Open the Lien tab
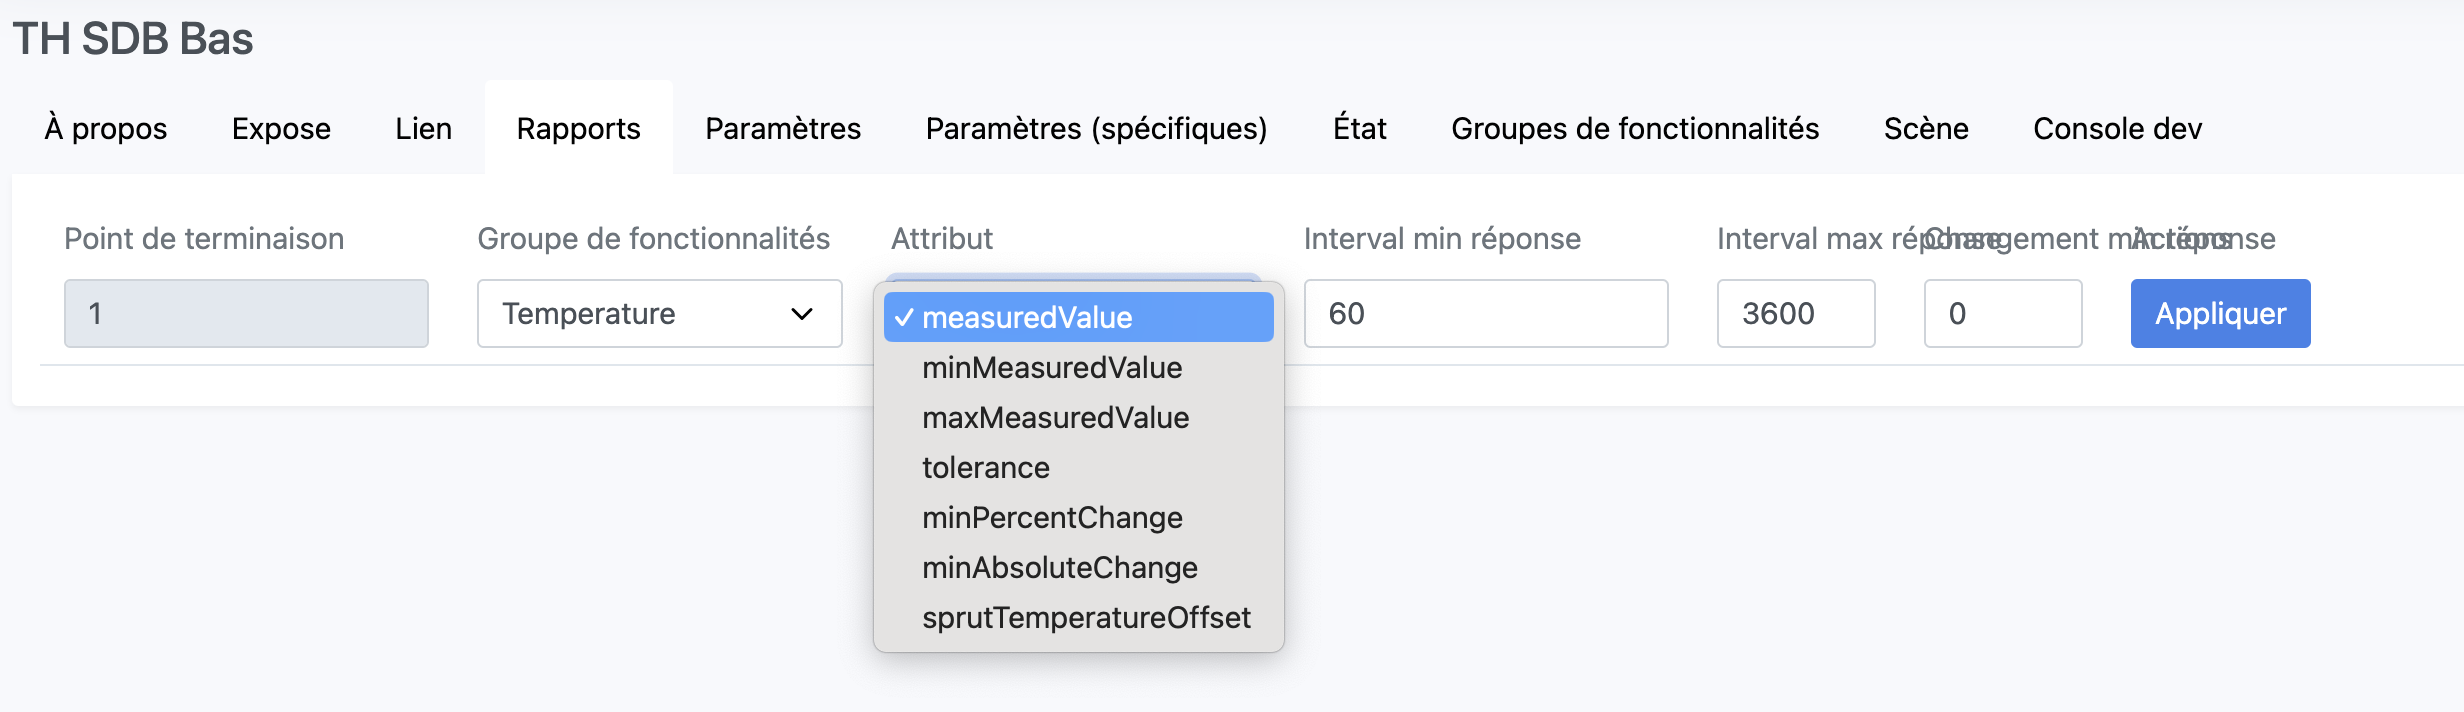Screen dimensions: 2464x712 pyautogui.click(x=423, y=129)
